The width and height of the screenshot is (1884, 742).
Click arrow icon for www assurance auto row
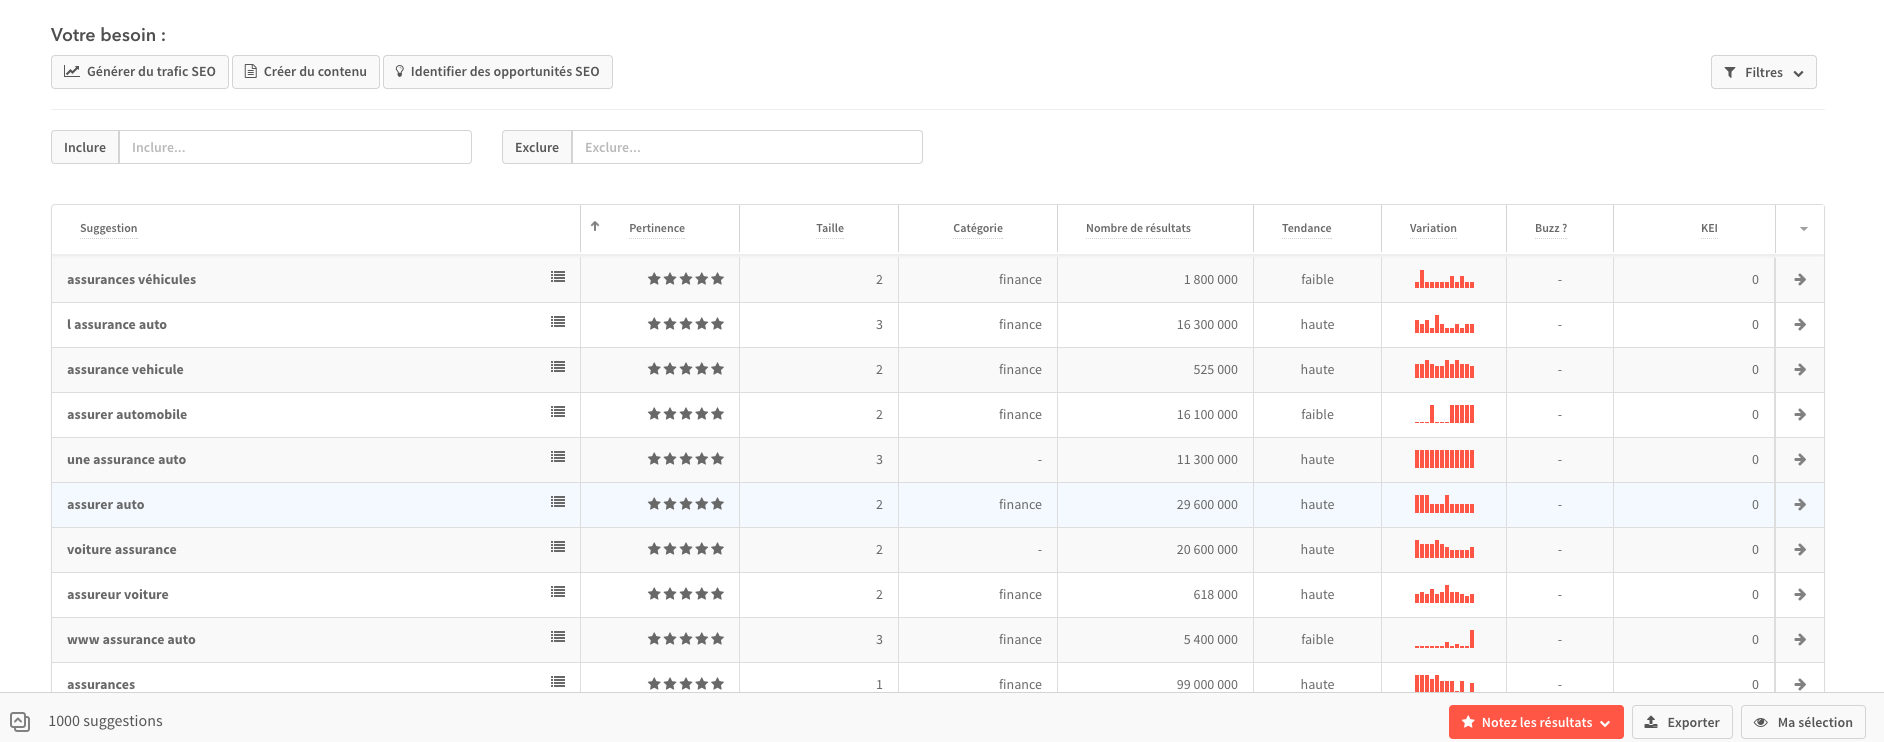point(1800,640)
